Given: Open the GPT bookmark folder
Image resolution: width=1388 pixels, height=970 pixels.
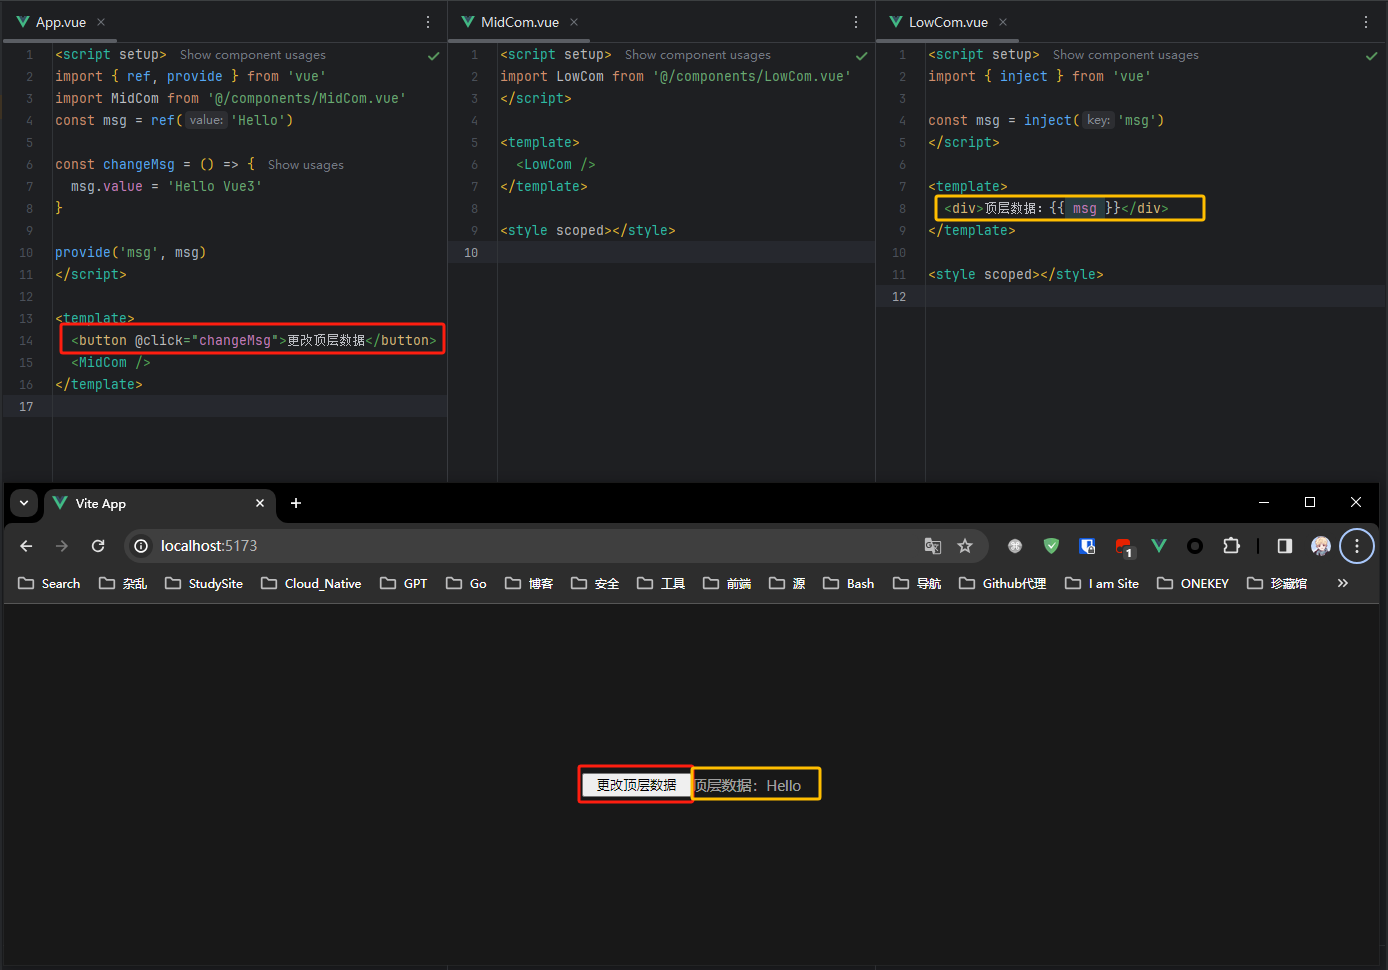Looking at the screenshot, I should (x=404, y=583).
